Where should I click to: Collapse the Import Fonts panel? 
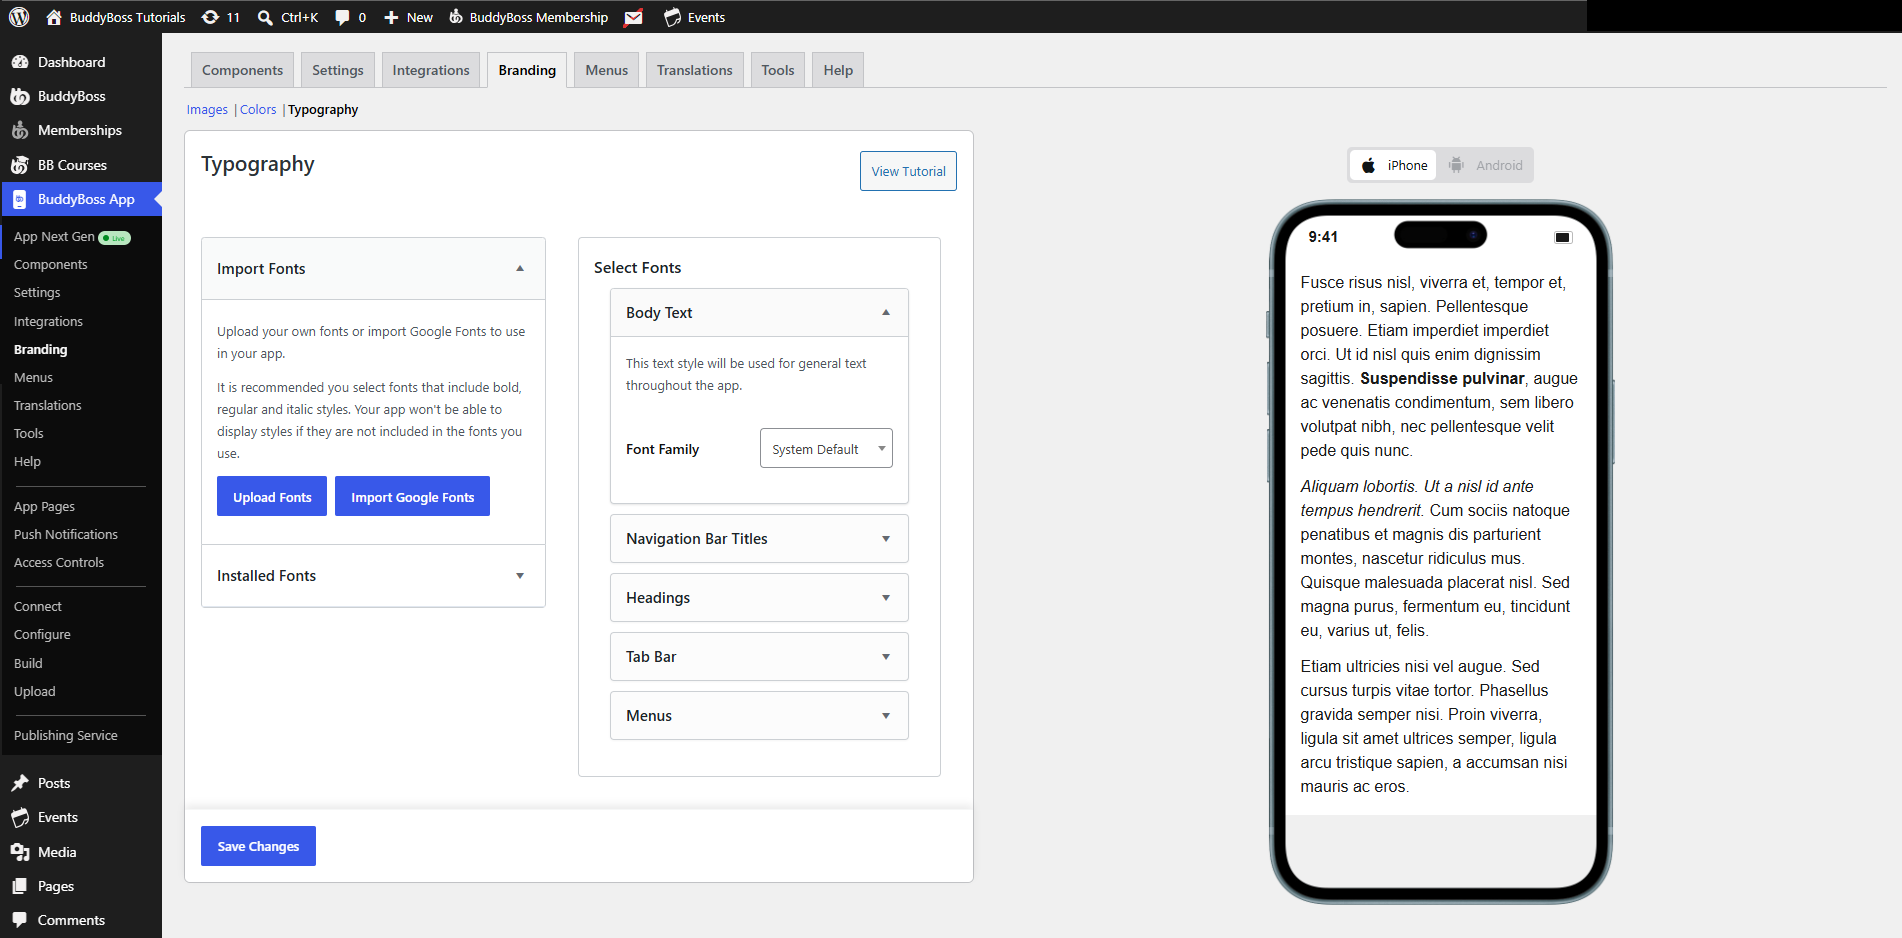coord(520,268)
